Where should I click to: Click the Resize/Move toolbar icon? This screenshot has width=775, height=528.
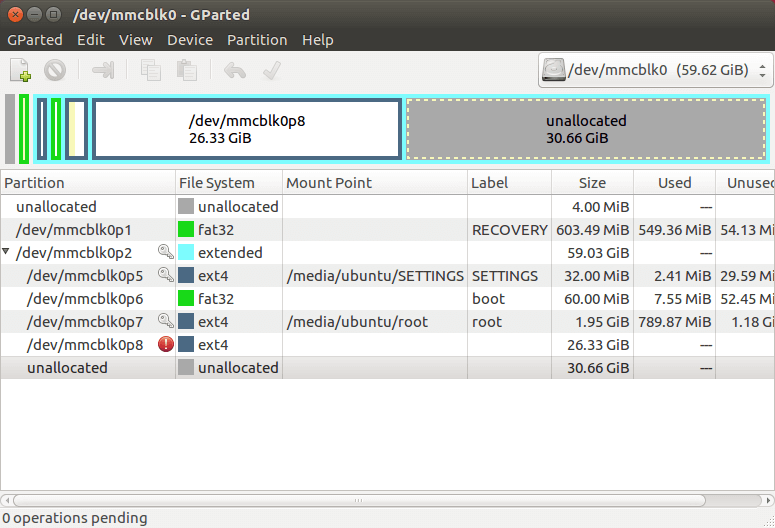[x=103, y=70]
